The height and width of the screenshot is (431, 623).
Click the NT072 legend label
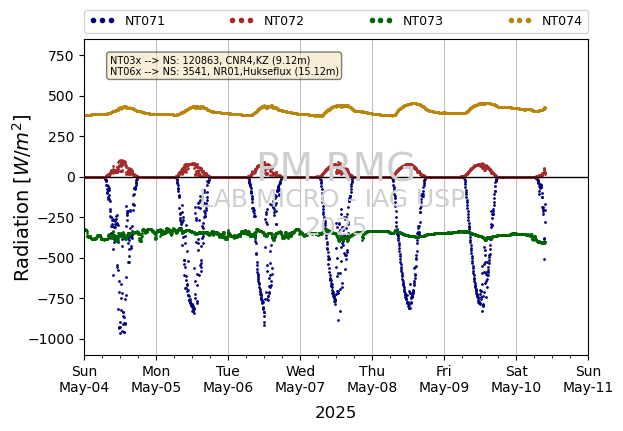click(284, 21)
